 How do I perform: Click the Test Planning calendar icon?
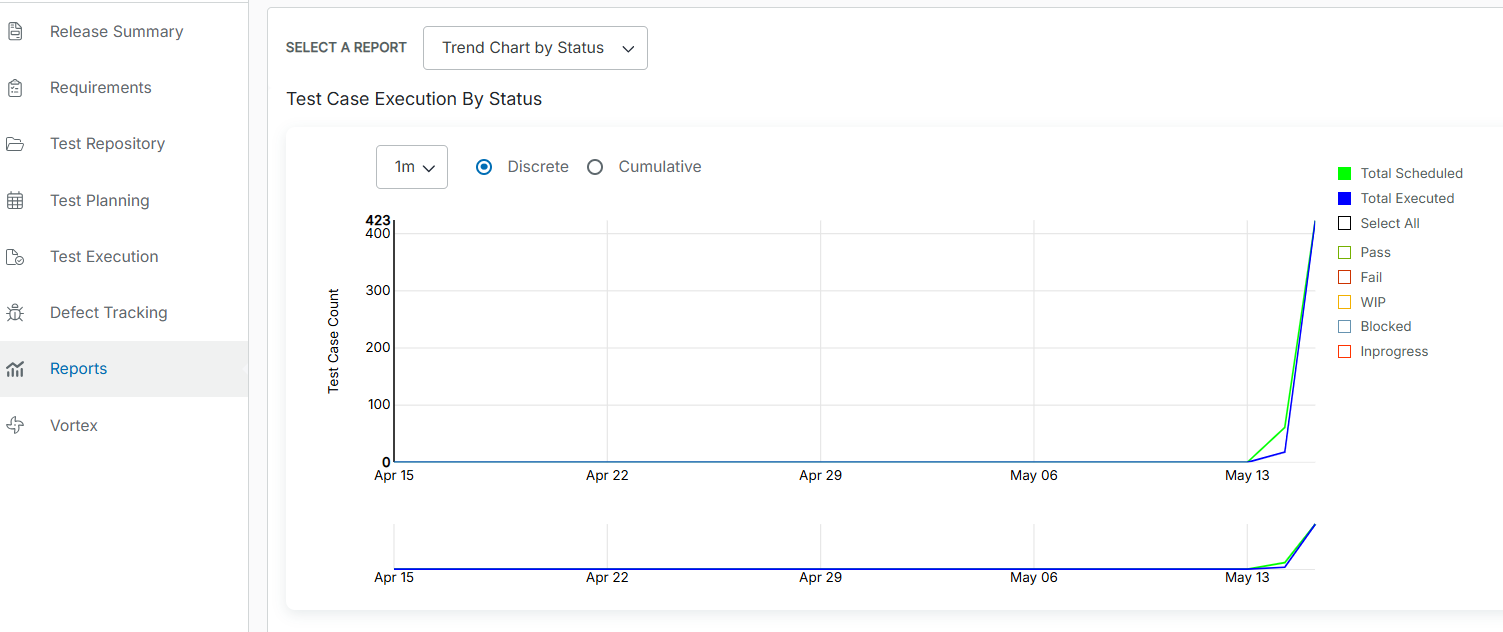click(x=15, y=200)
